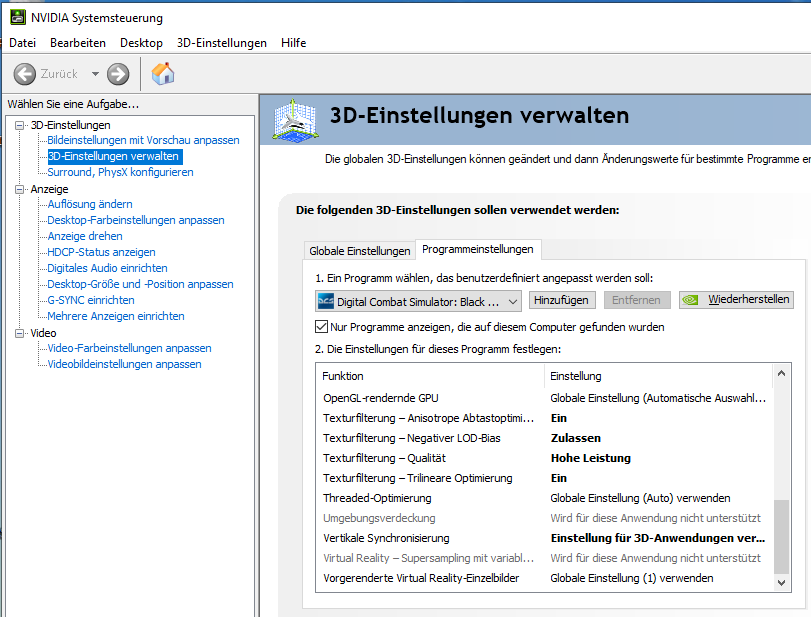The height and width of the screenshot is (617, 811).
Task: Open Mehrere Anzeigen einrichten
Action: [116, 317]
